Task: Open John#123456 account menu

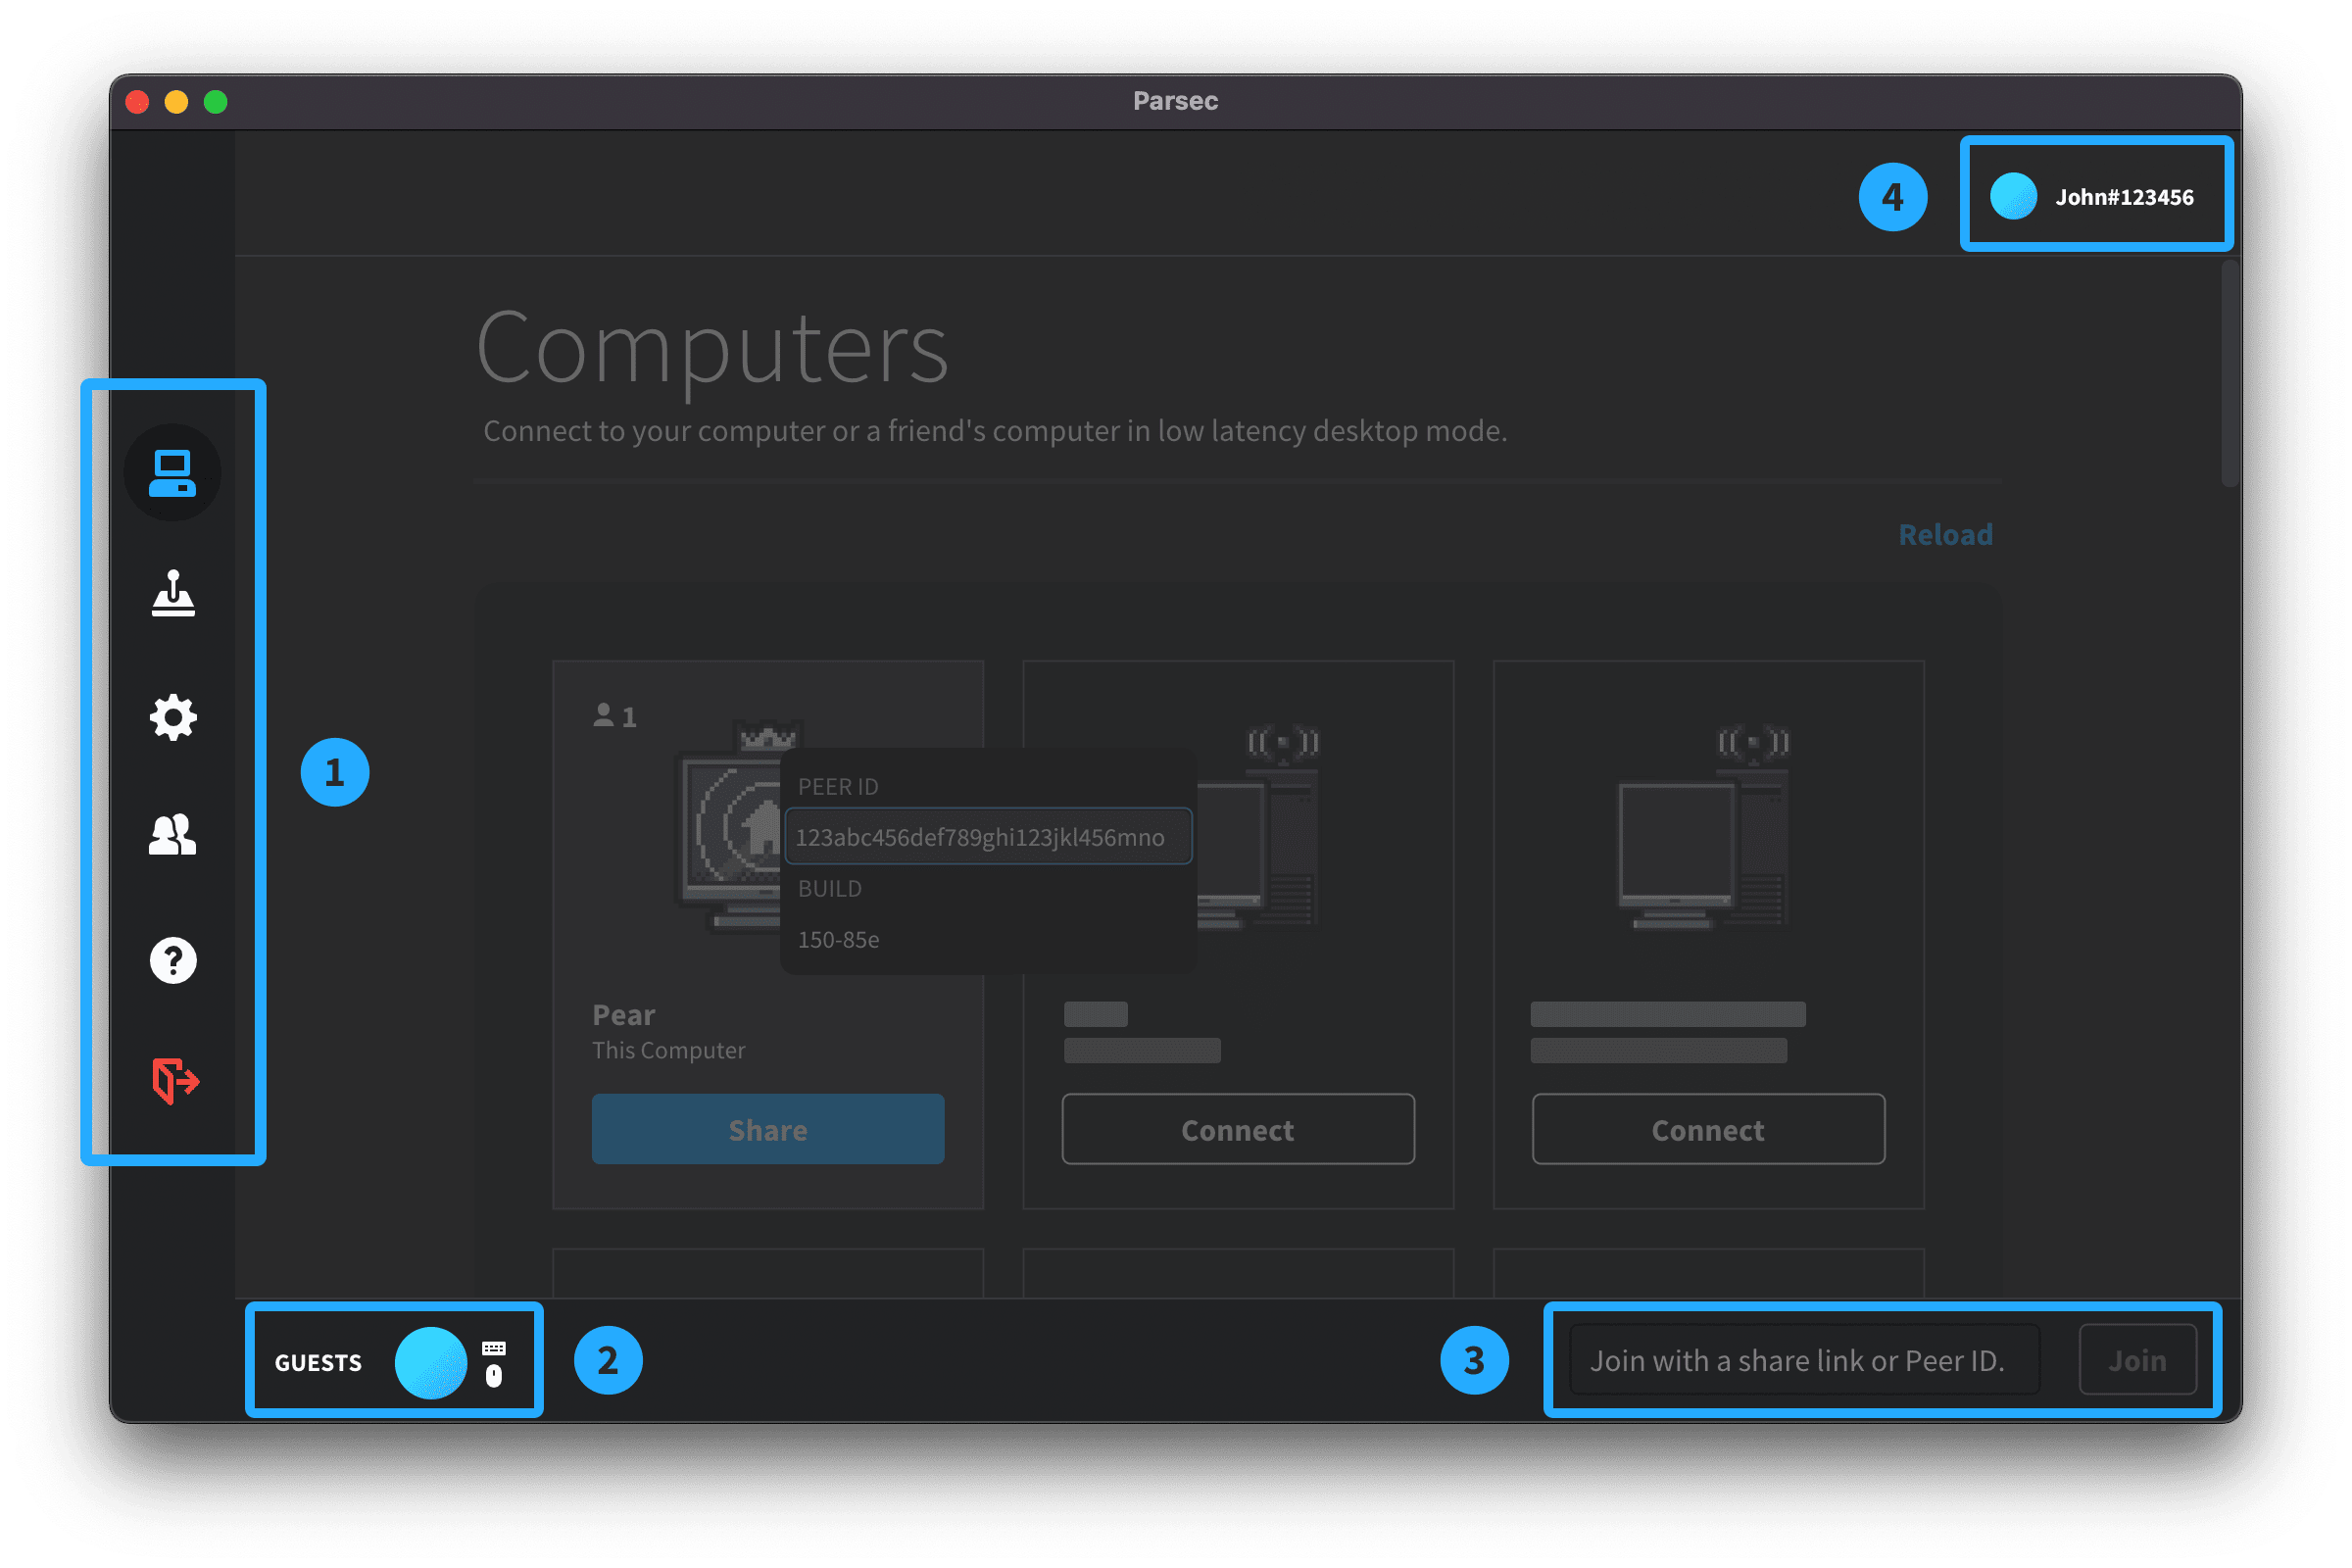Action: point(2124,197)
